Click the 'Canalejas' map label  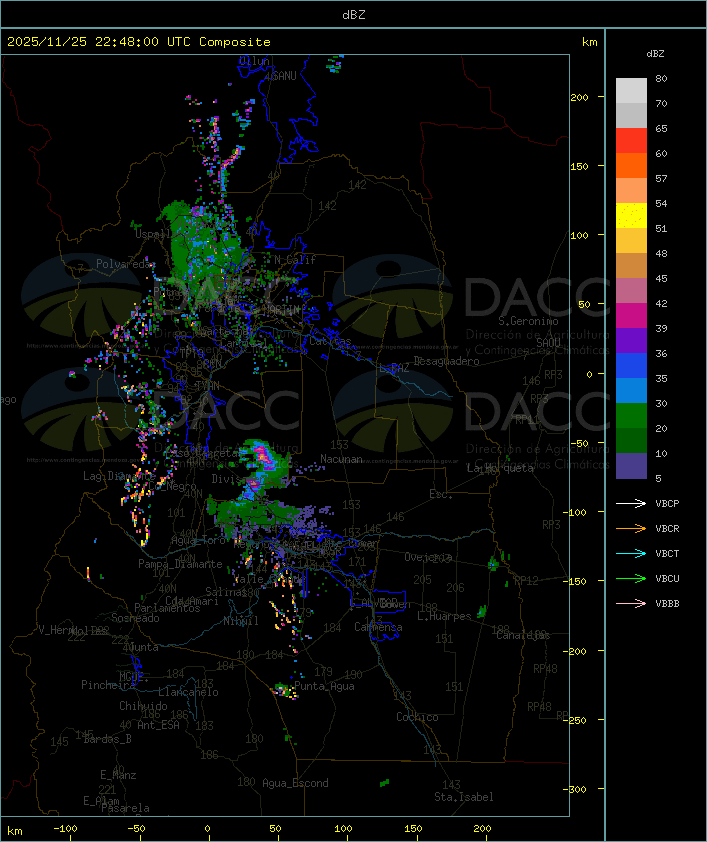pyautogui.click(x=523, y=635)
